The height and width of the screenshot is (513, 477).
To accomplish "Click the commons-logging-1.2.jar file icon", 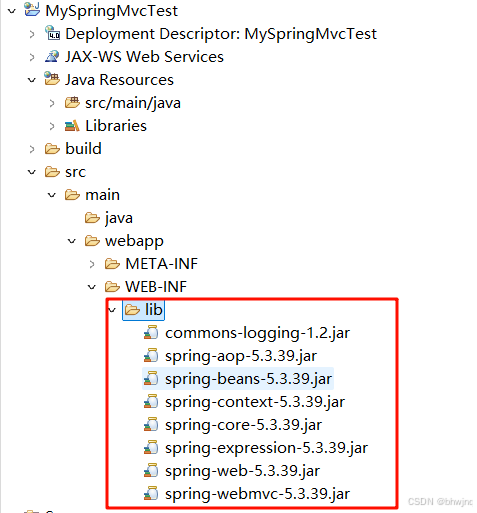I will pyautogui.click(x=151, y=332).
